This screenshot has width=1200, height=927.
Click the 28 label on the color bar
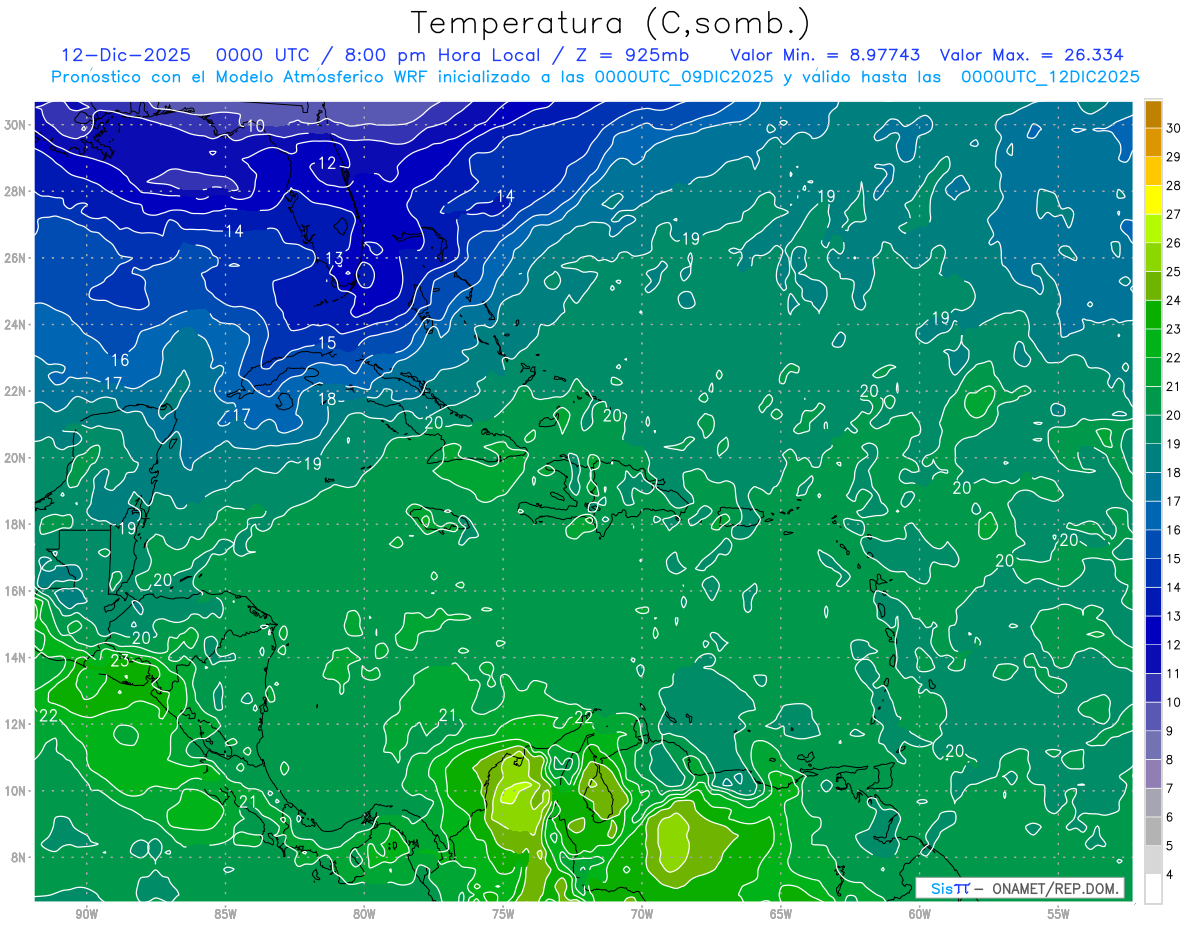coord(1174,185)
